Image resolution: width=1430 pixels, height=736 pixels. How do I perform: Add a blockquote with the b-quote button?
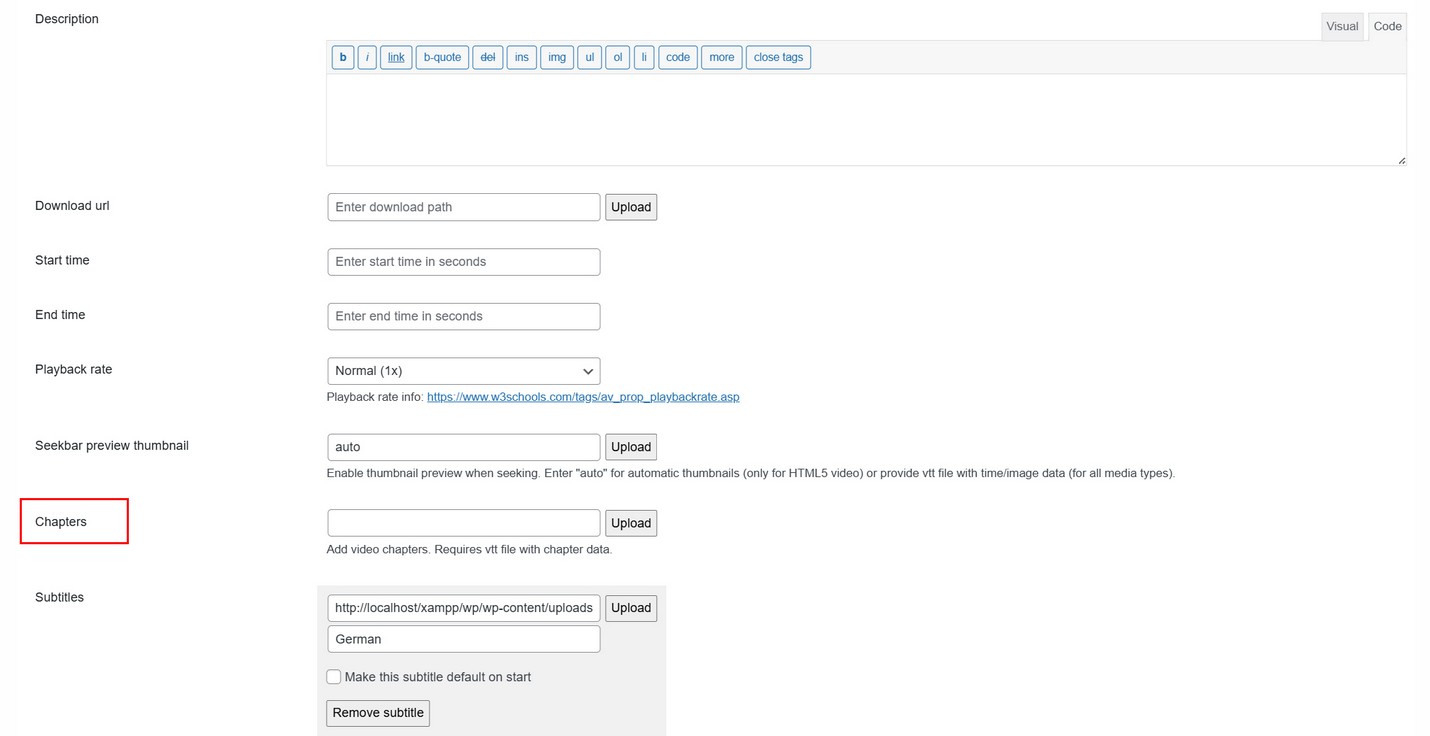[442, 57]
